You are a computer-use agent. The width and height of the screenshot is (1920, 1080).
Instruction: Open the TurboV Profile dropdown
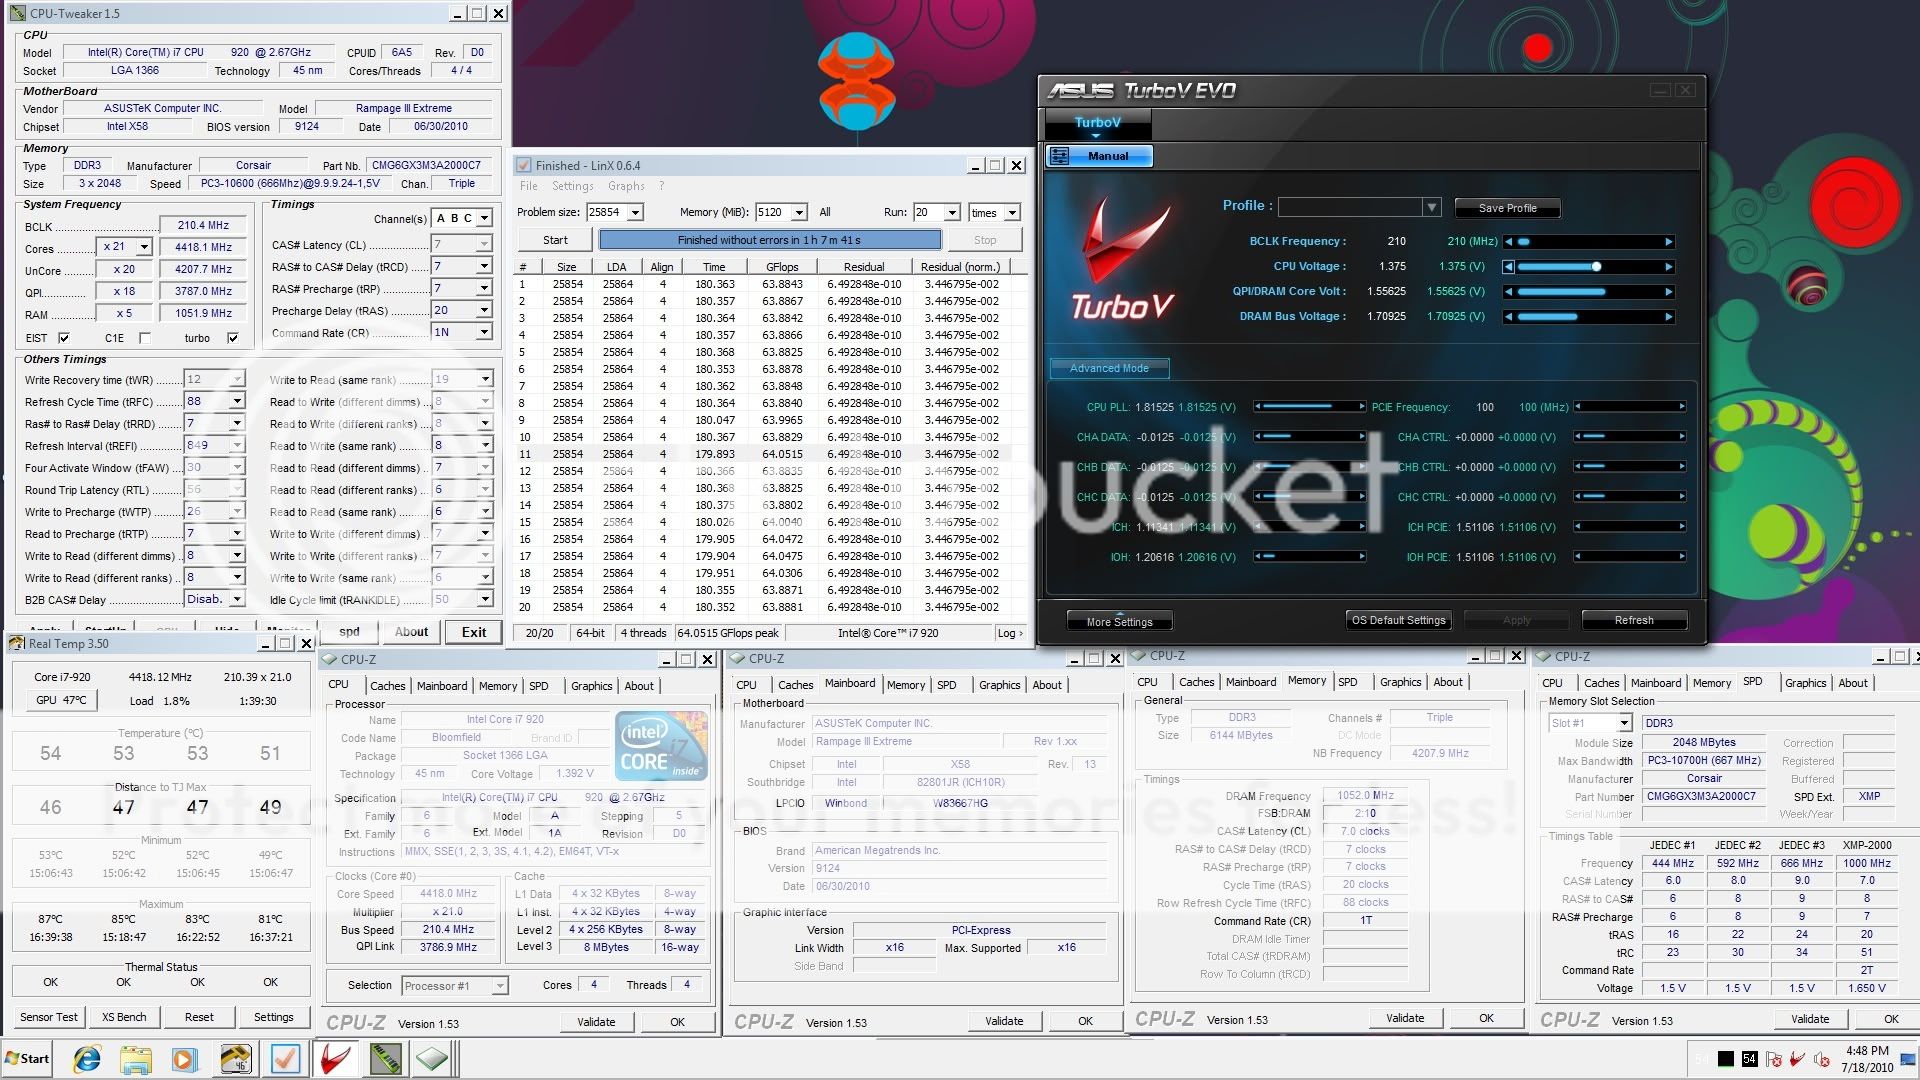coord(1432,207)
